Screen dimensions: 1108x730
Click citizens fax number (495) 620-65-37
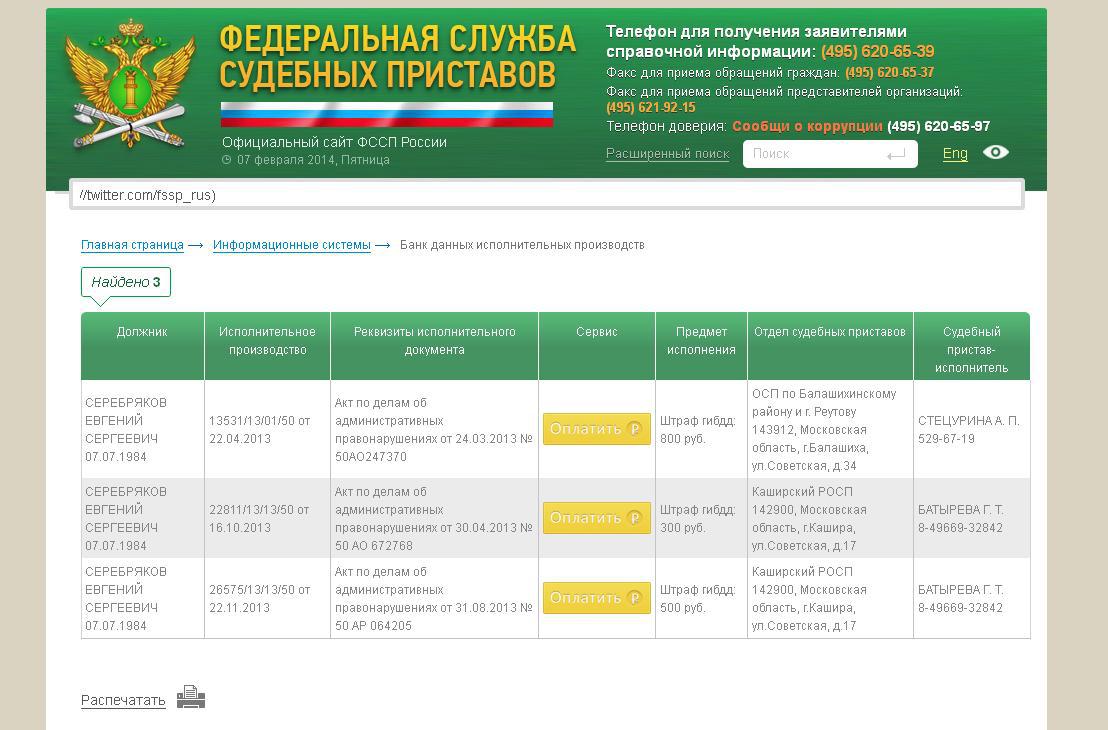tap(890, 72)
